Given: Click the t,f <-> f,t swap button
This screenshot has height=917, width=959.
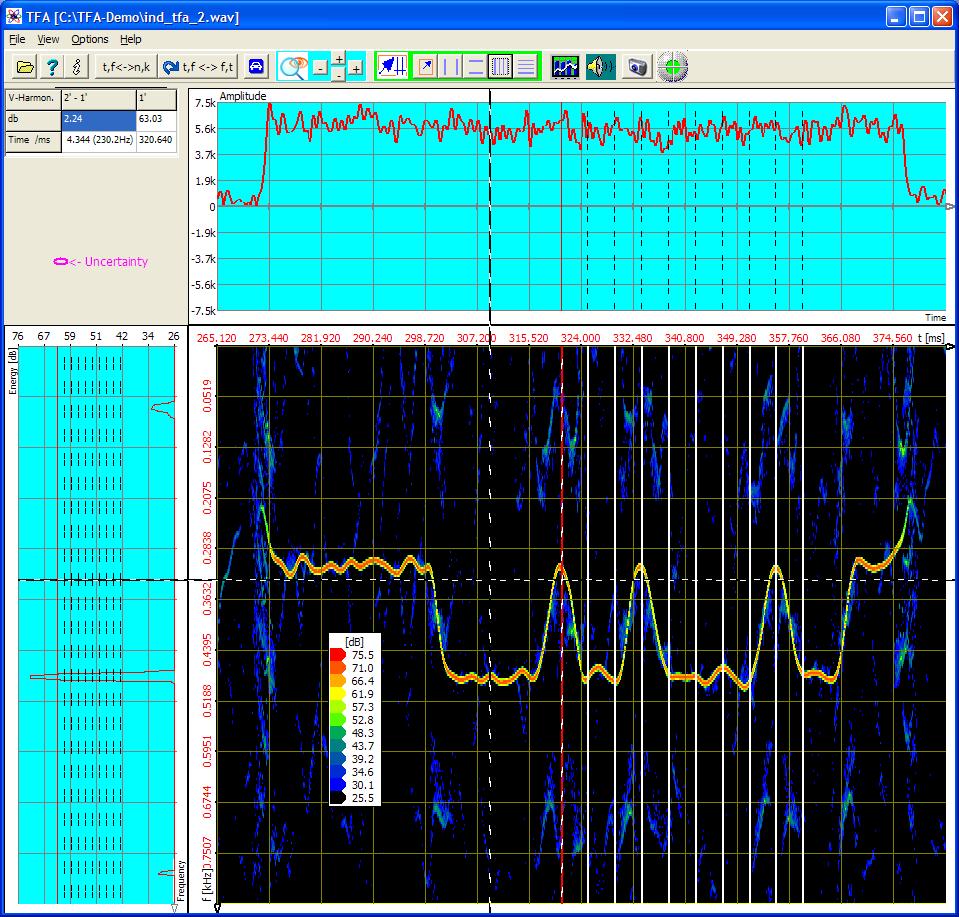Looking at the screenshot, I should [199, 67].
